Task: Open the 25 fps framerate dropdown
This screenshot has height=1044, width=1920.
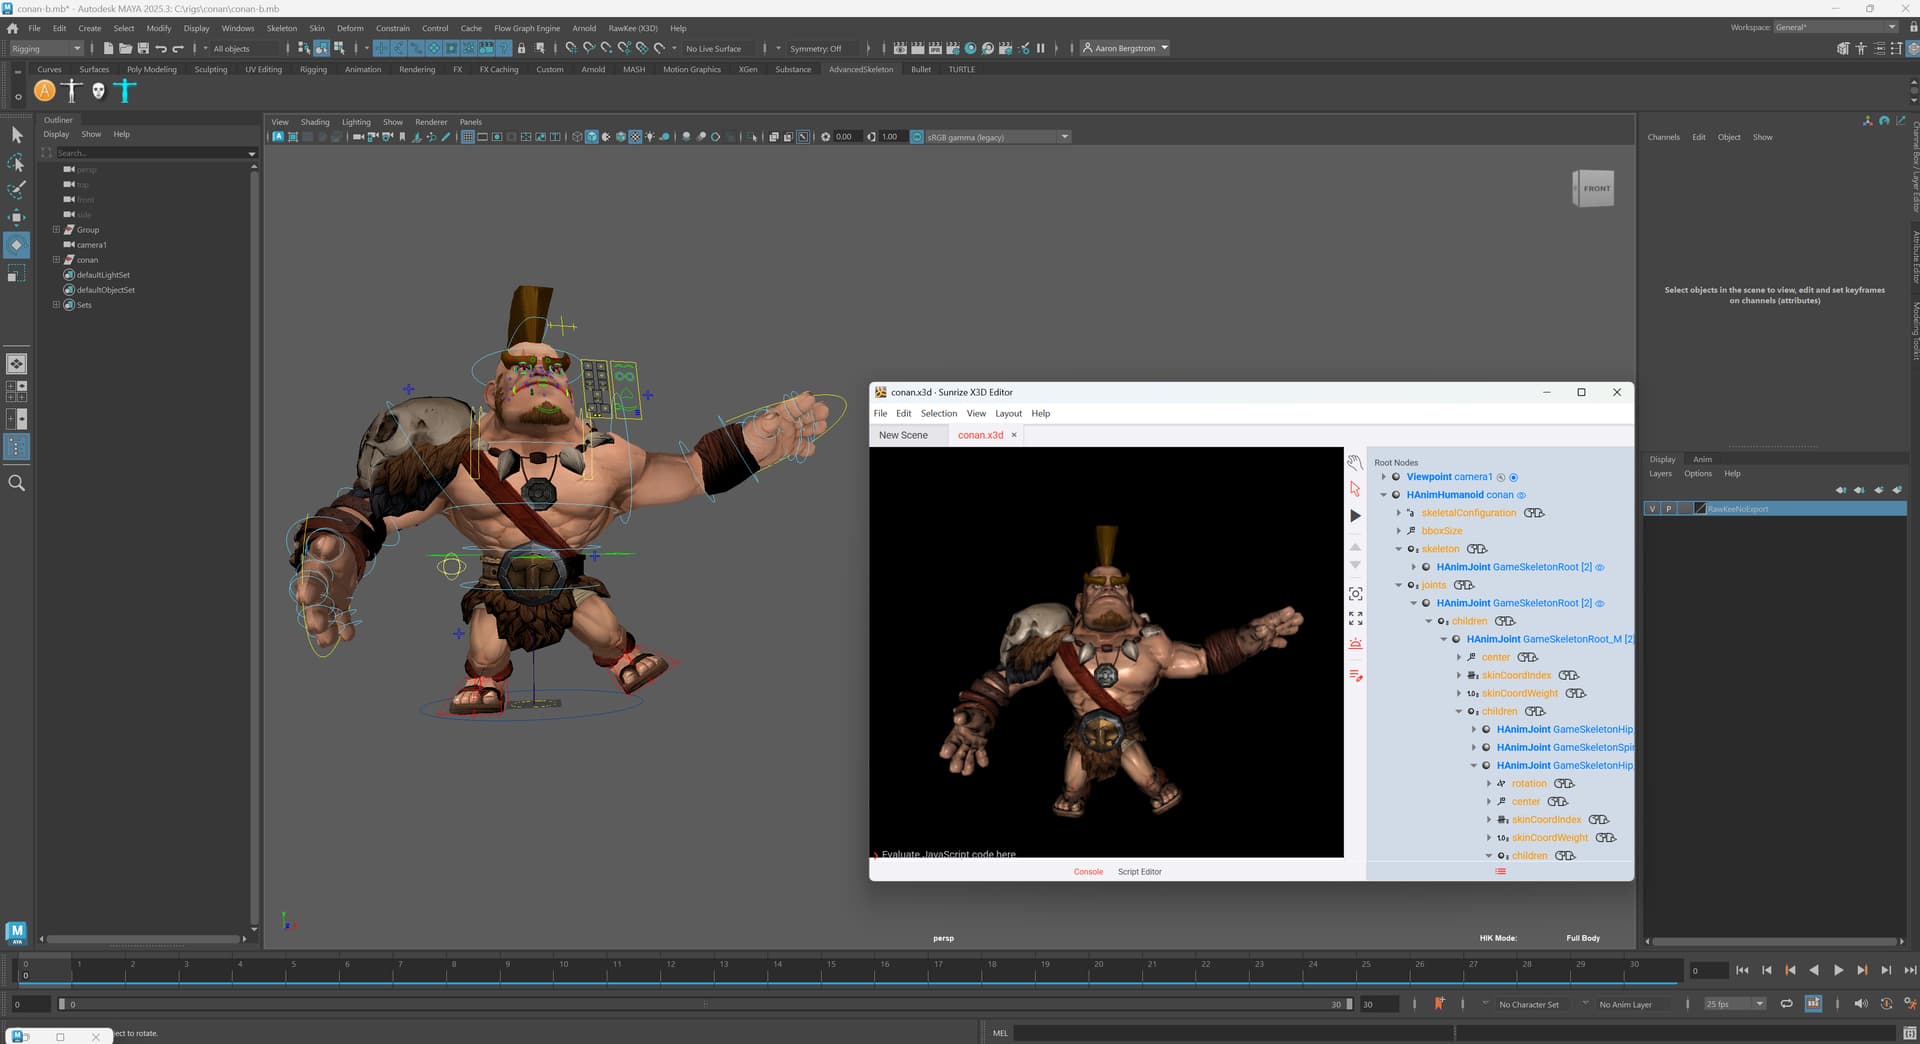Action: tap(1735, 1004)
